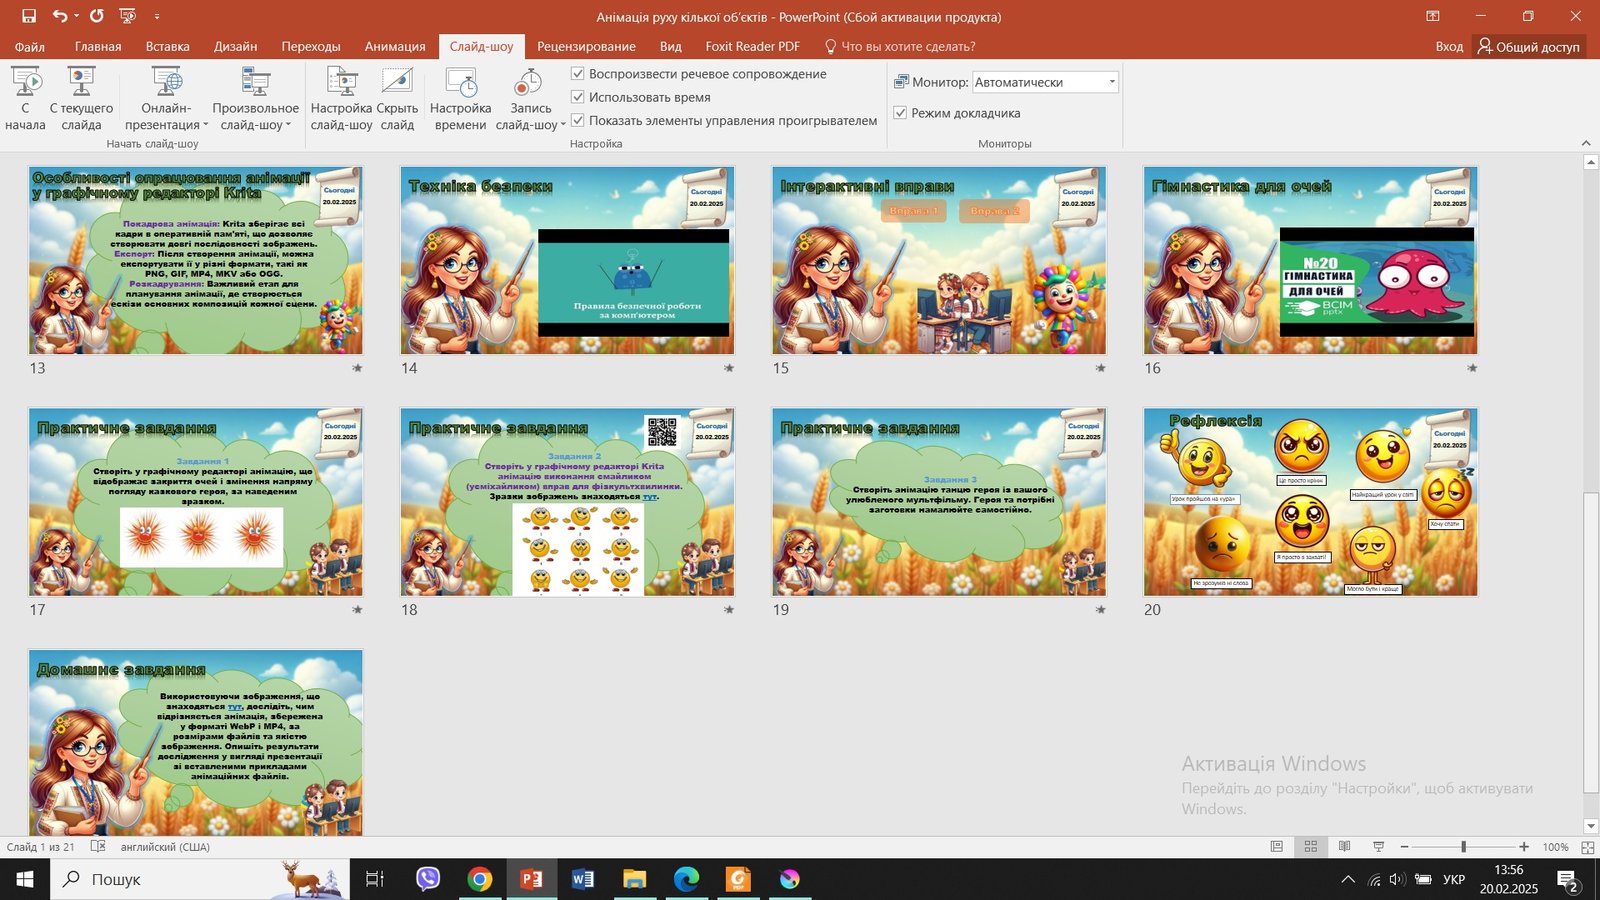The height and width of the screenshot is (900, 1600).
Task: Open Monitor selection combo box
Action: coord(1045,82)
